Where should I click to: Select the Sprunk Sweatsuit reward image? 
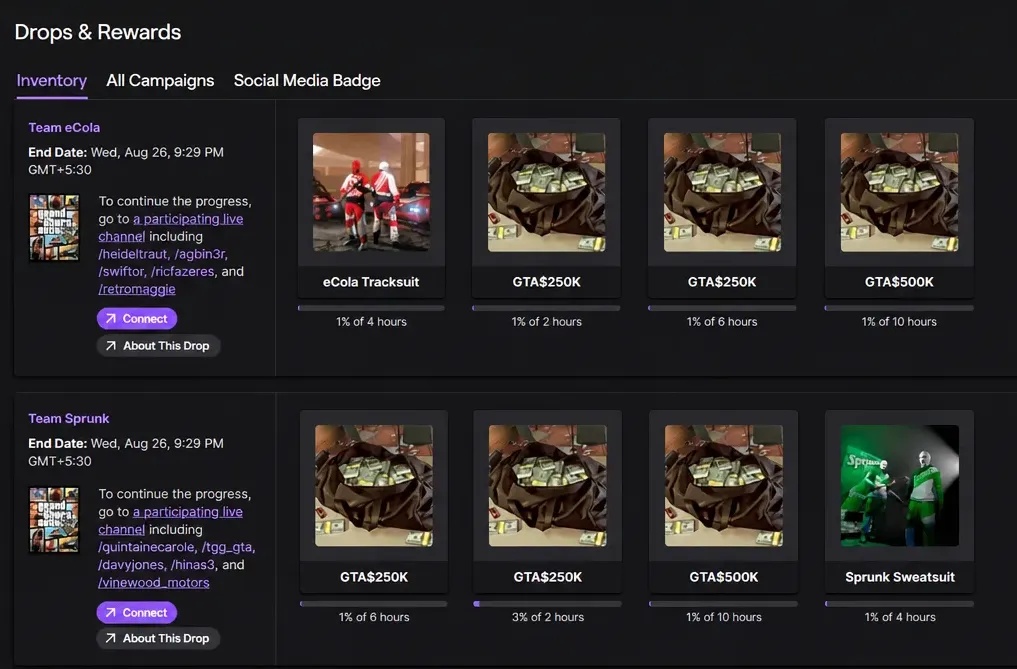(x=900, y=485)
